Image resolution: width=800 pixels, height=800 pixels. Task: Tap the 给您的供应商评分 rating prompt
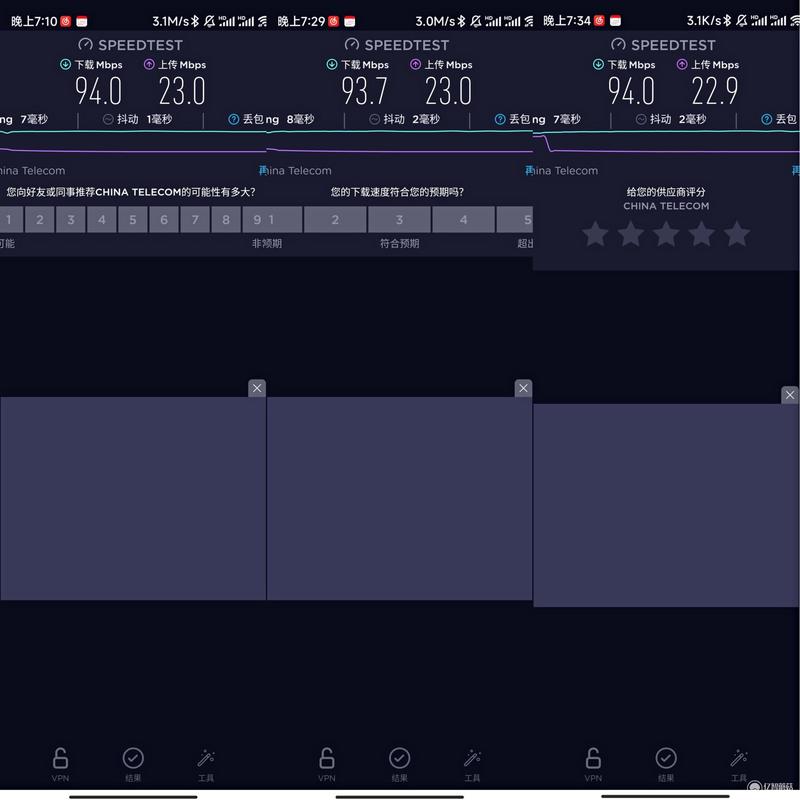(x=666, y=192)
